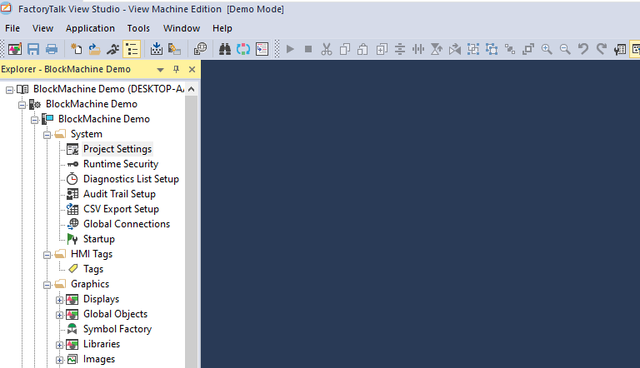Select CSV Export Setup item
Screen dimensions: 640x368
pos(121,209)
